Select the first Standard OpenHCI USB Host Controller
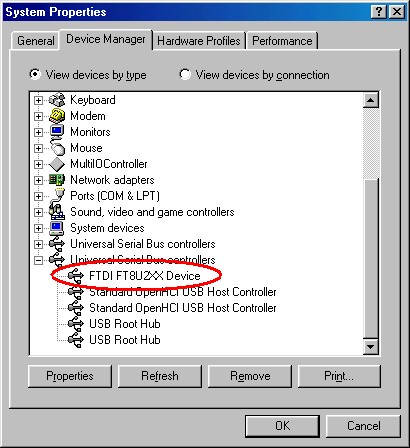The width and height of the screenshot is (410, 448). (x=183, y=292)
